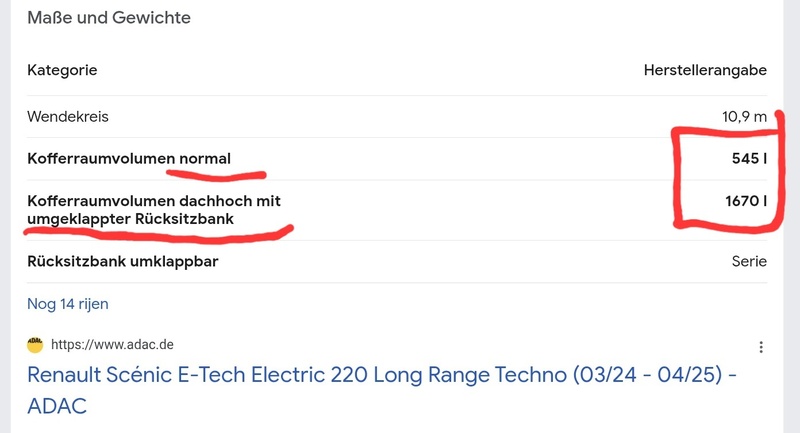Click the 'Serie' value

749,261
